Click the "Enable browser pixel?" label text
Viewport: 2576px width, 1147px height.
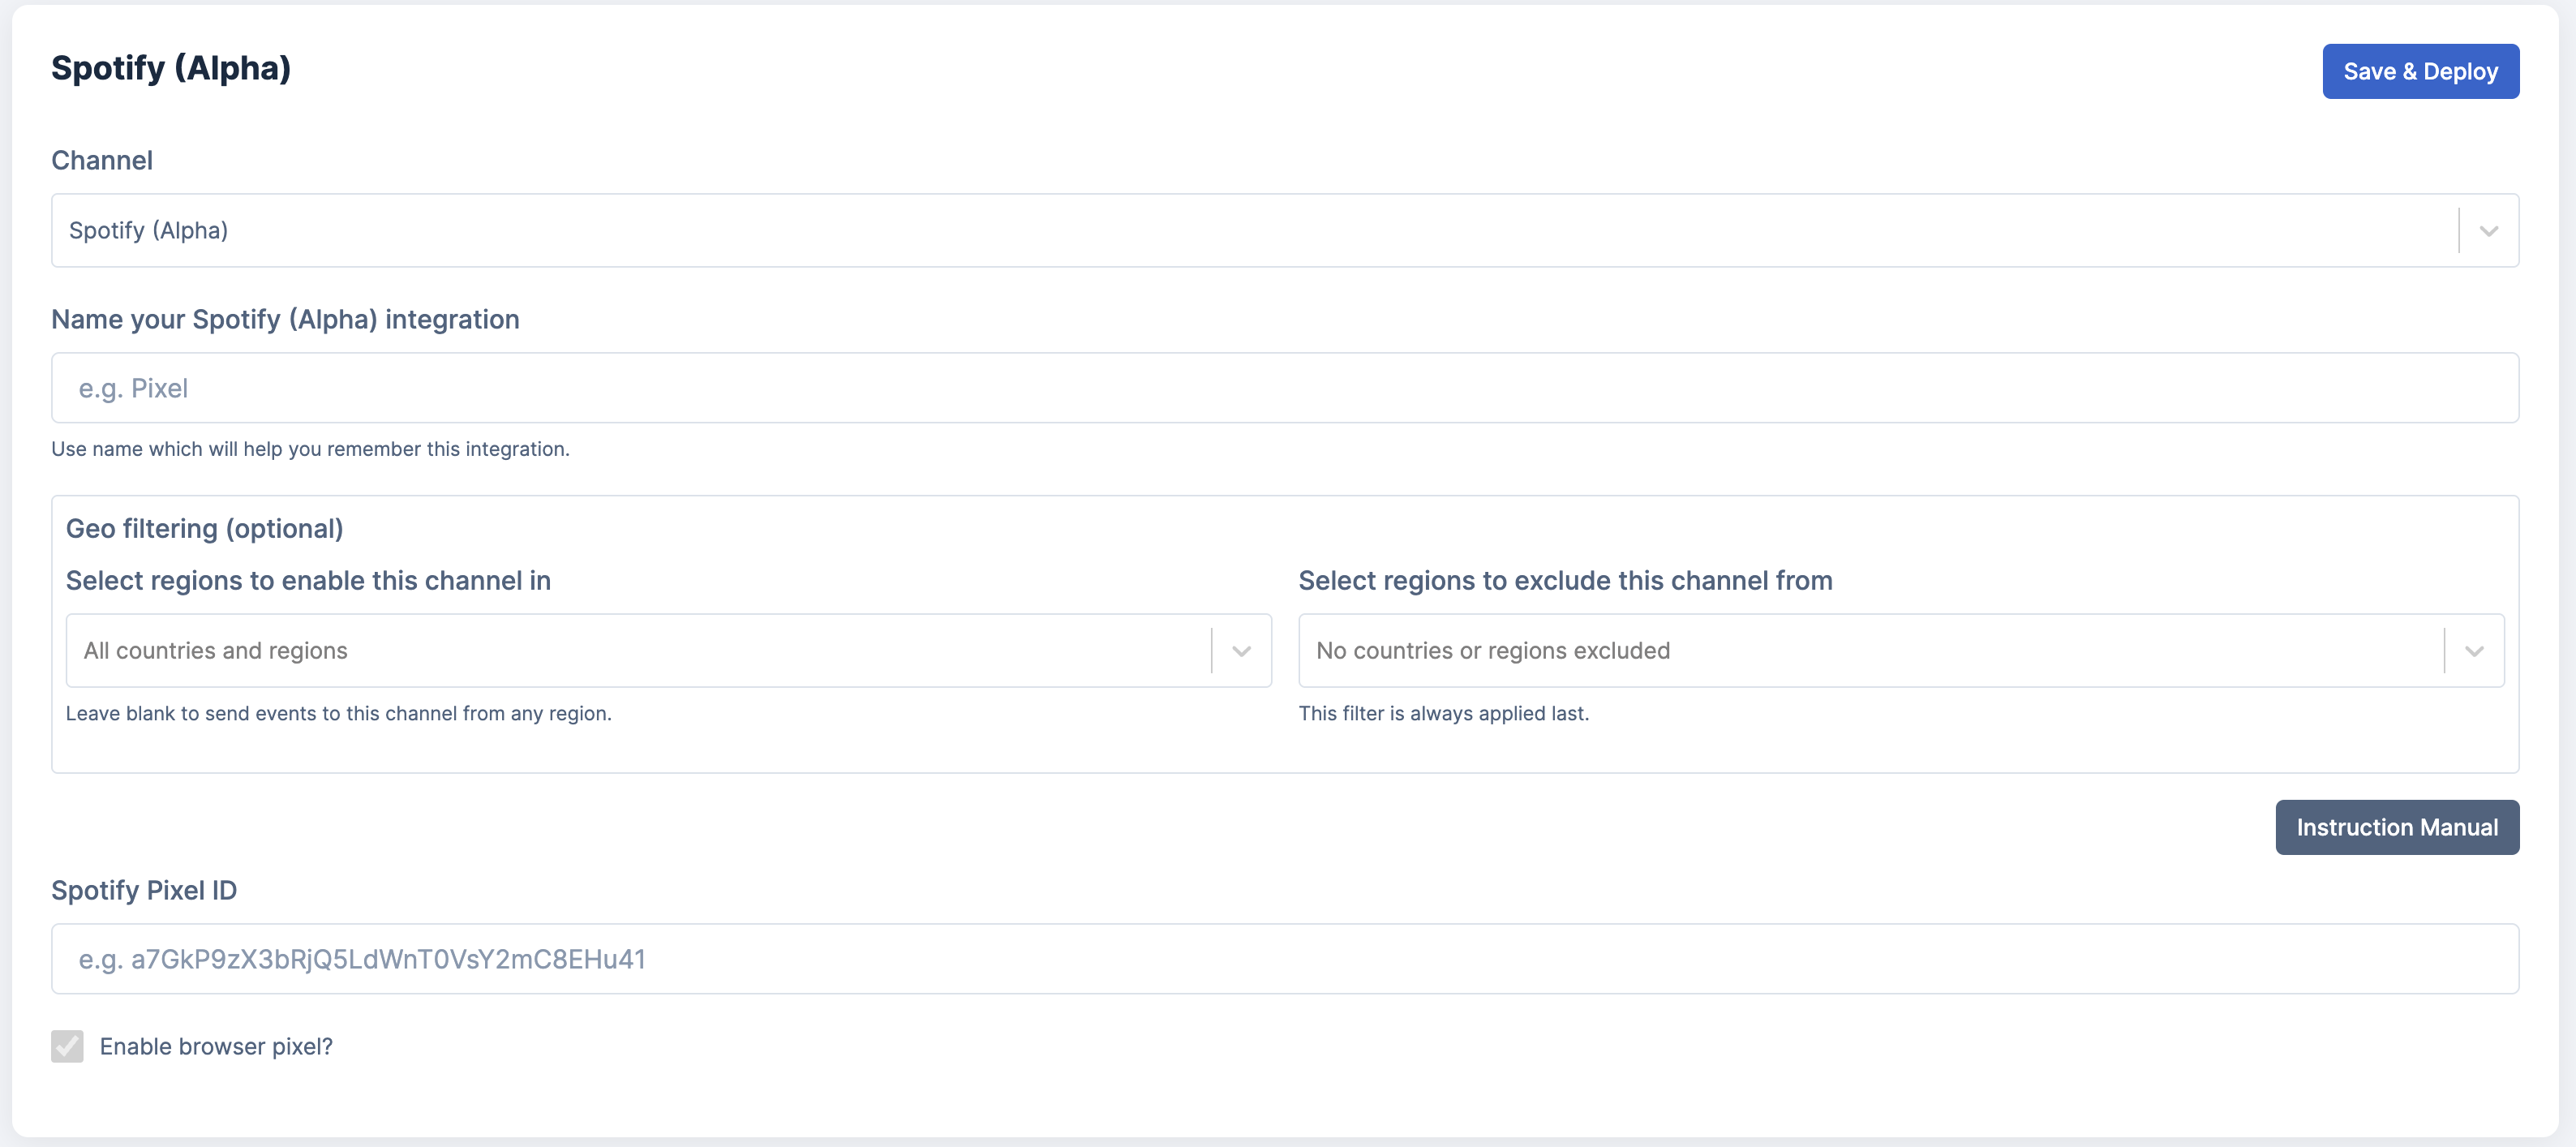pos(216,1046)
